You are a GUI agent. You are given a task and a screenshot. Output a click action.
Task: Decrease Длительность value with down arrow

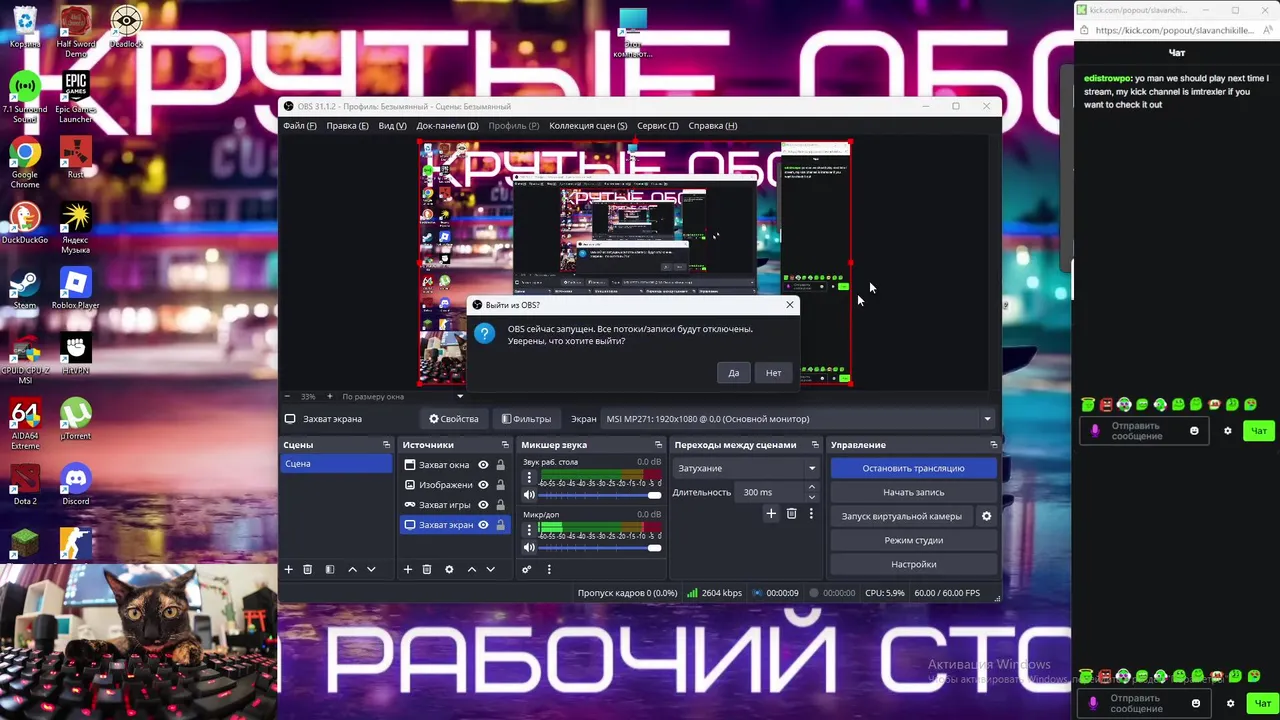[x=811, y=497]
